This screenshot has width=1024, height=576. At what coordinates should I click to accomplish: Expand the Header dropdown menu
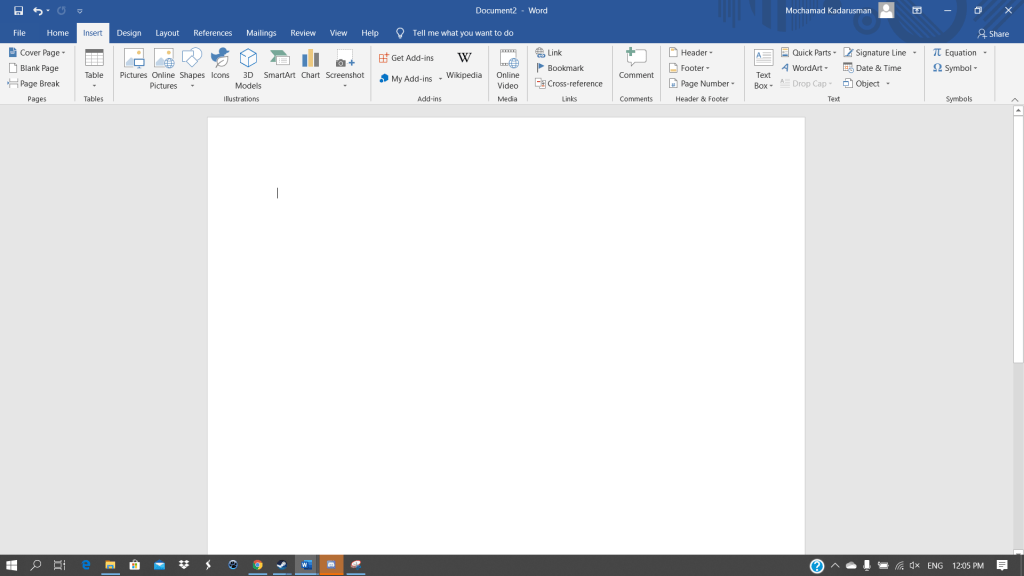(x=691, y=53)
